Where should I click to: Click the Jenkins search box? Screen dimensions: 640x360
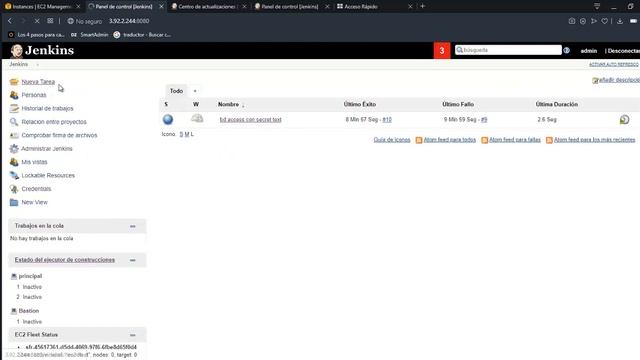[x=508, y=50]
